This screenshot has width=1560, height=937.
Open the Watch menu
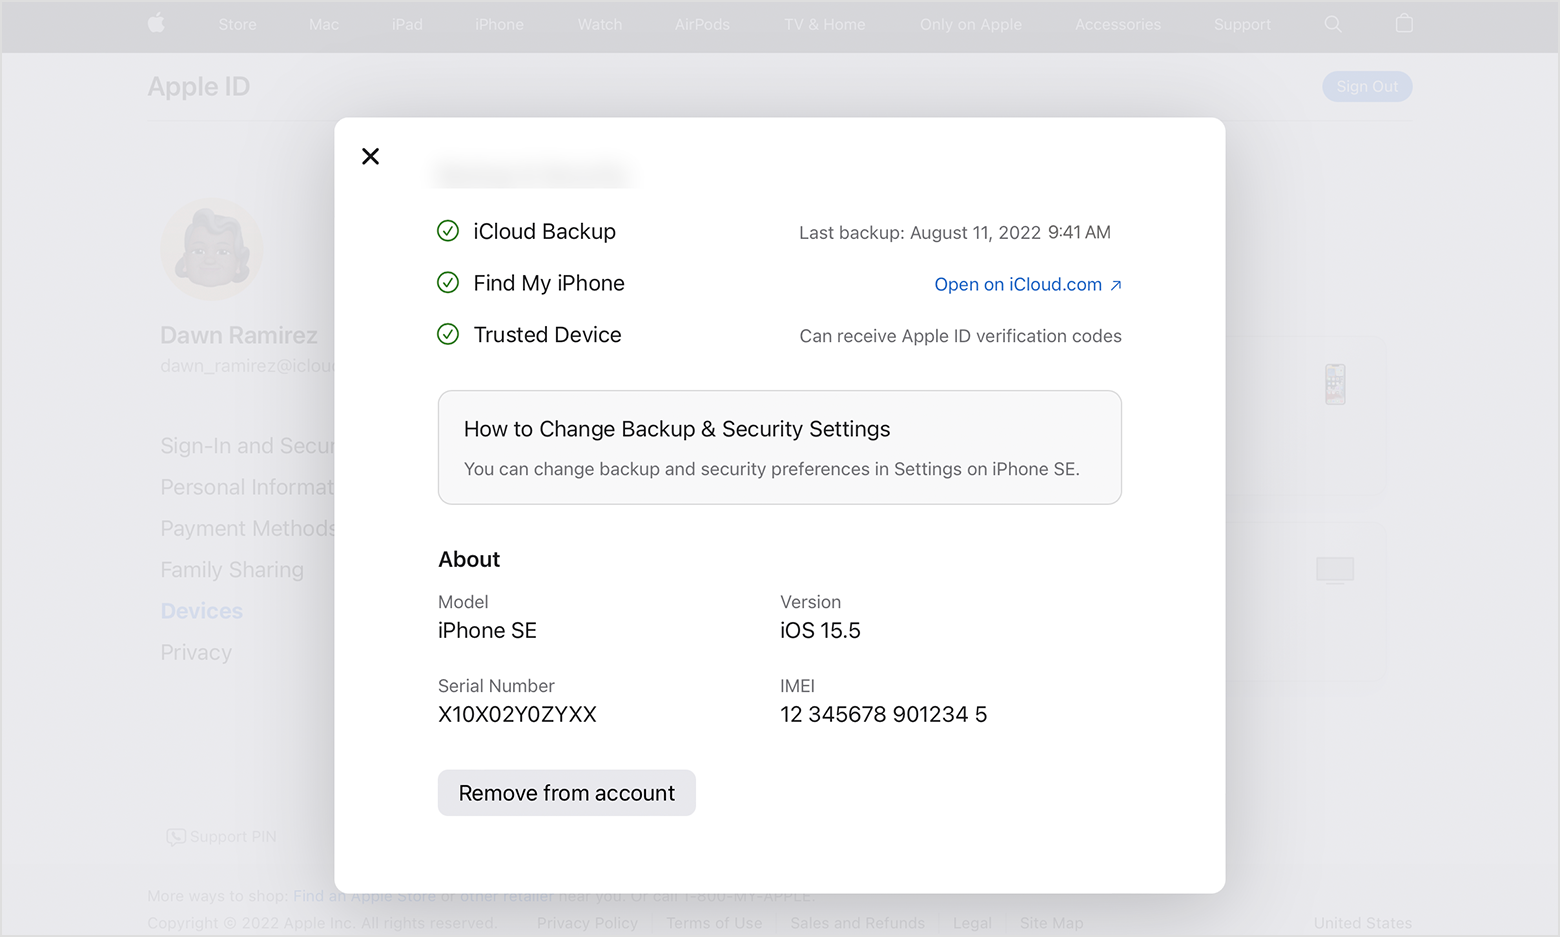600,24
